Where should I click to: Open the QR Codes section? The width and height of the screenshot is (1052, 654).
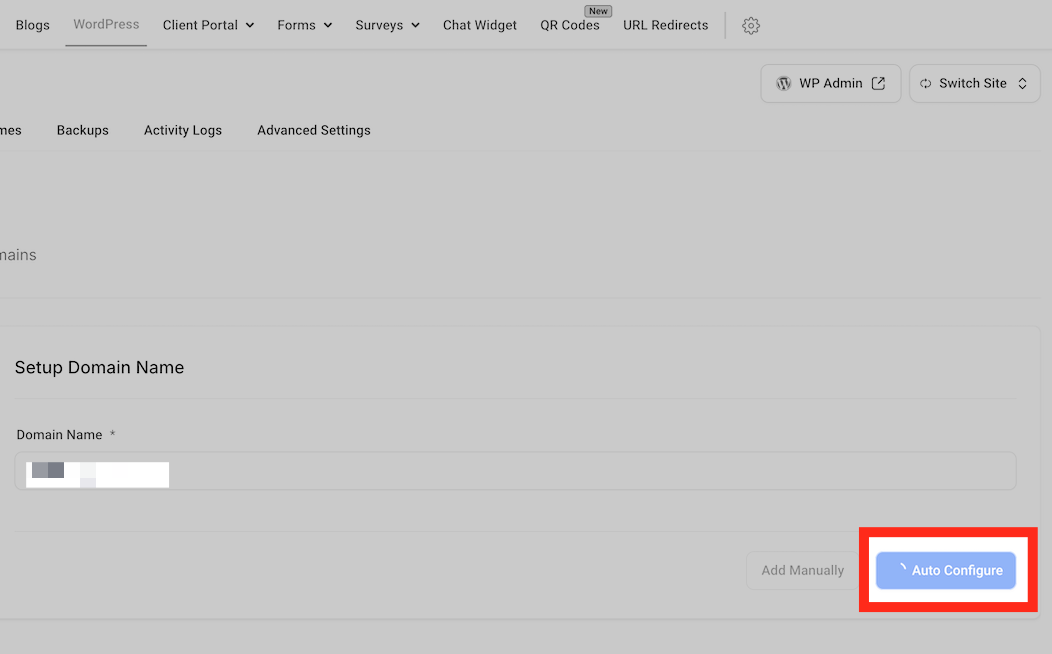tap(570, 25)
